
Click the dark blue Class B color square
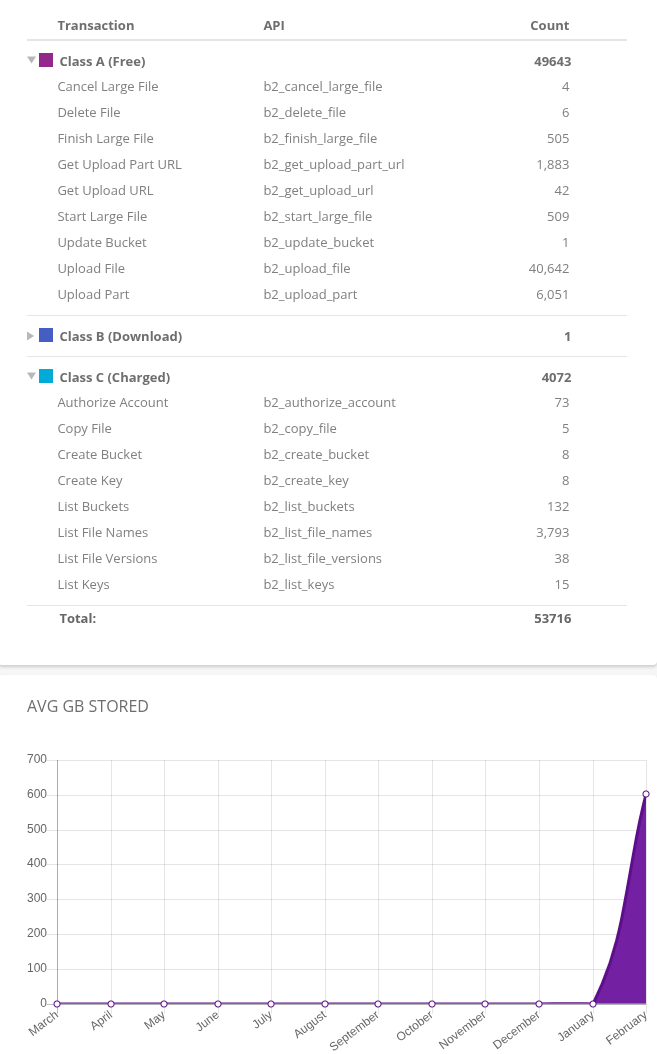pyautogui.click(x=46, y=335)
